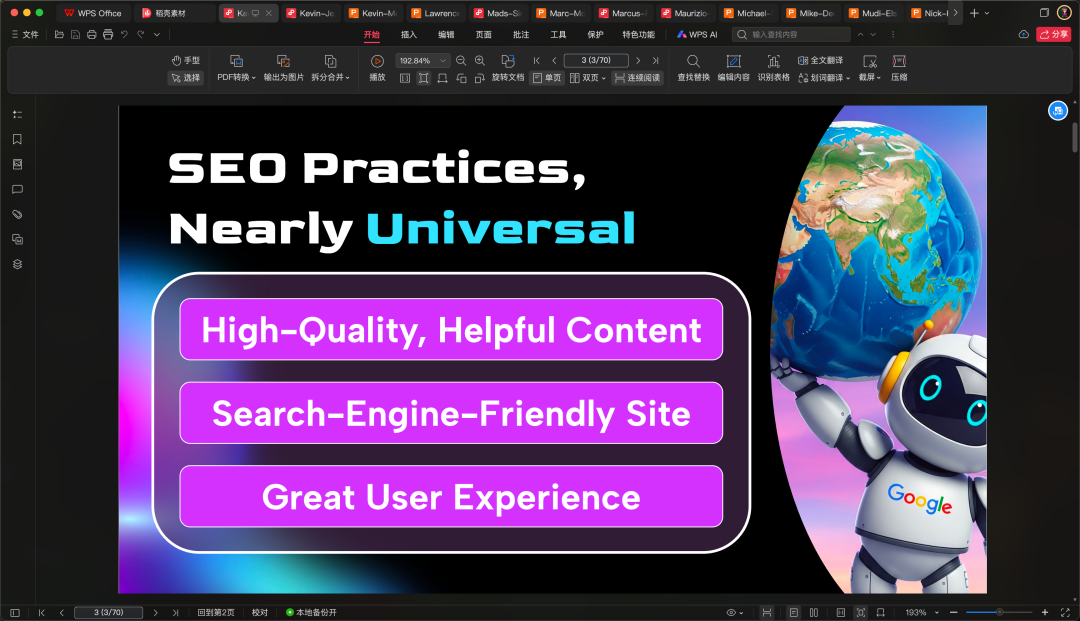The width and height of the screenshot is (1080, 621).
Task: Select the Hand tool (手型)
Action: coord(186,61)
